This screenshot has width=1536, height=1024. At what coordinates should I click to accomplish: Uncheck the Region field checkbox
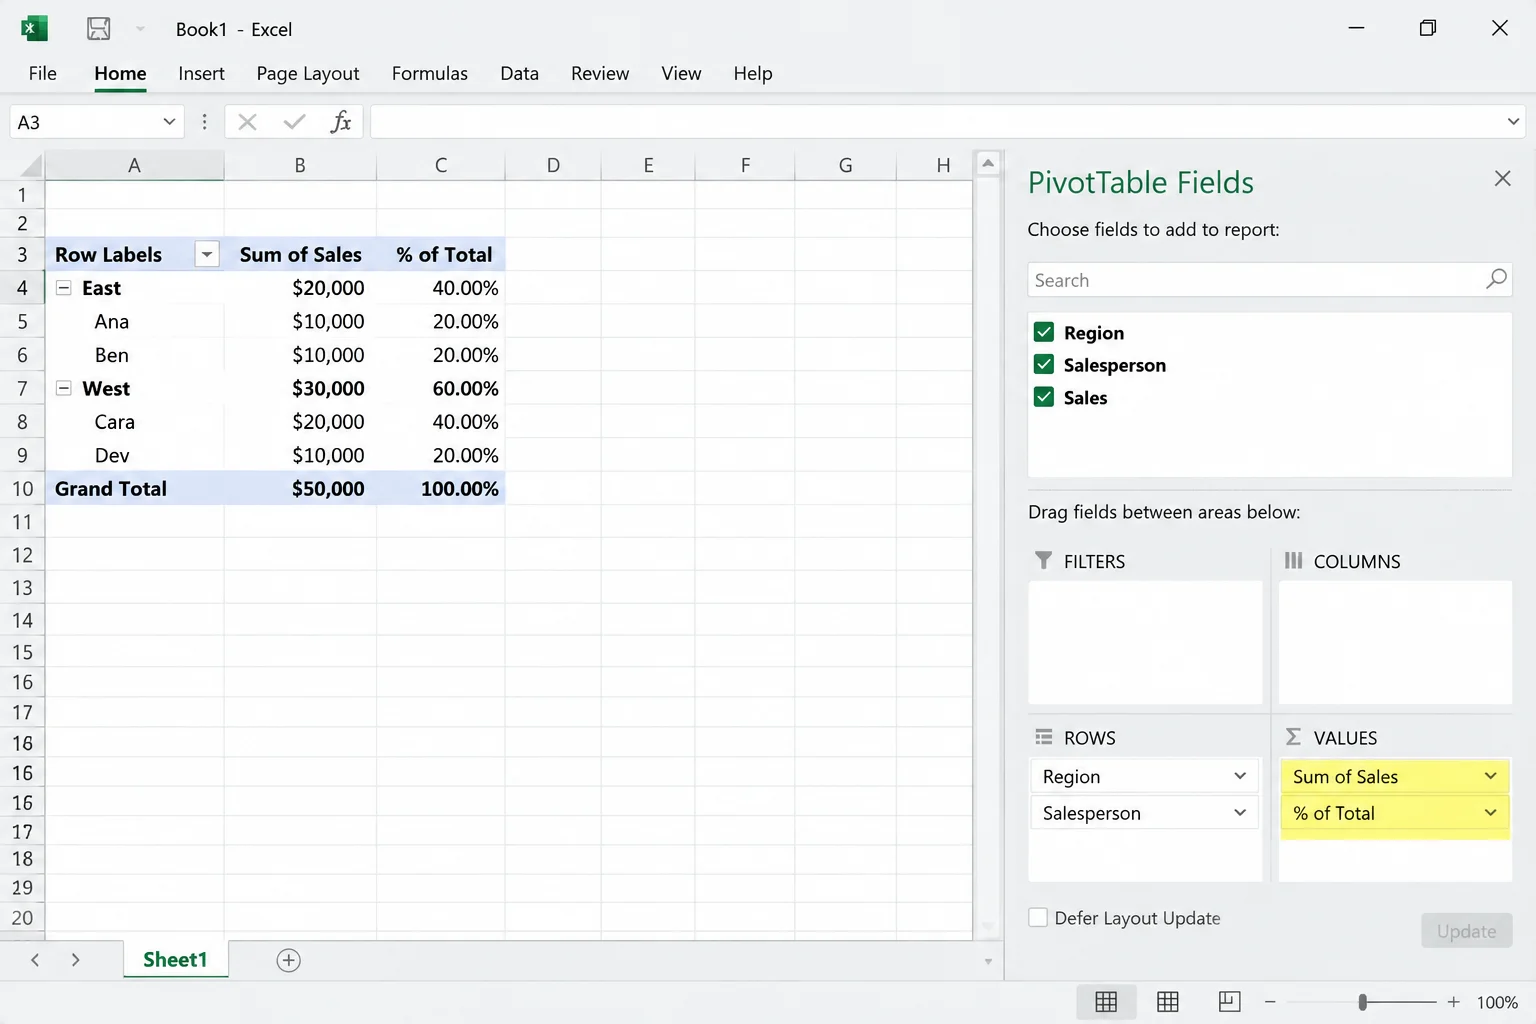tap(1044, 332)
